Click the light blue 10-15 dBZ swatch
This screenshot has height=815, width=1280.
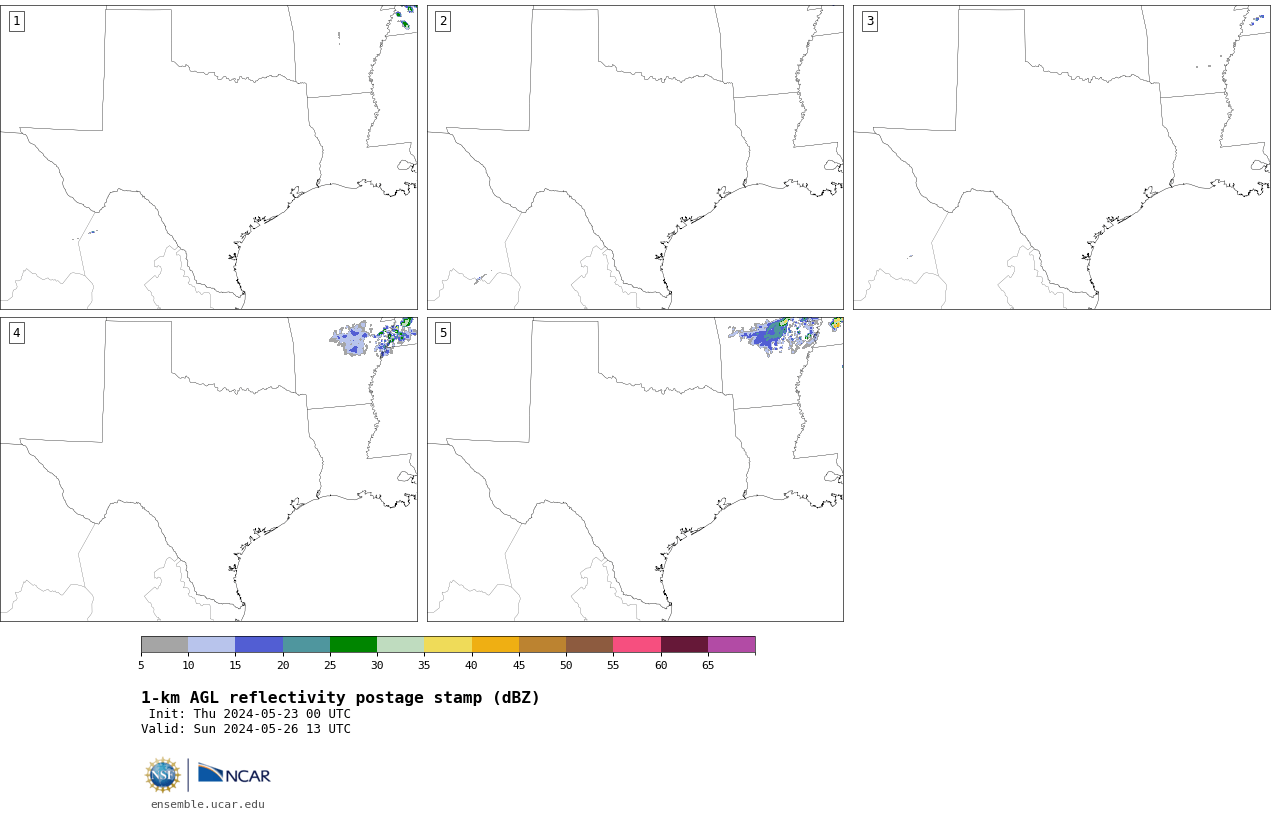tap(212, 645)
